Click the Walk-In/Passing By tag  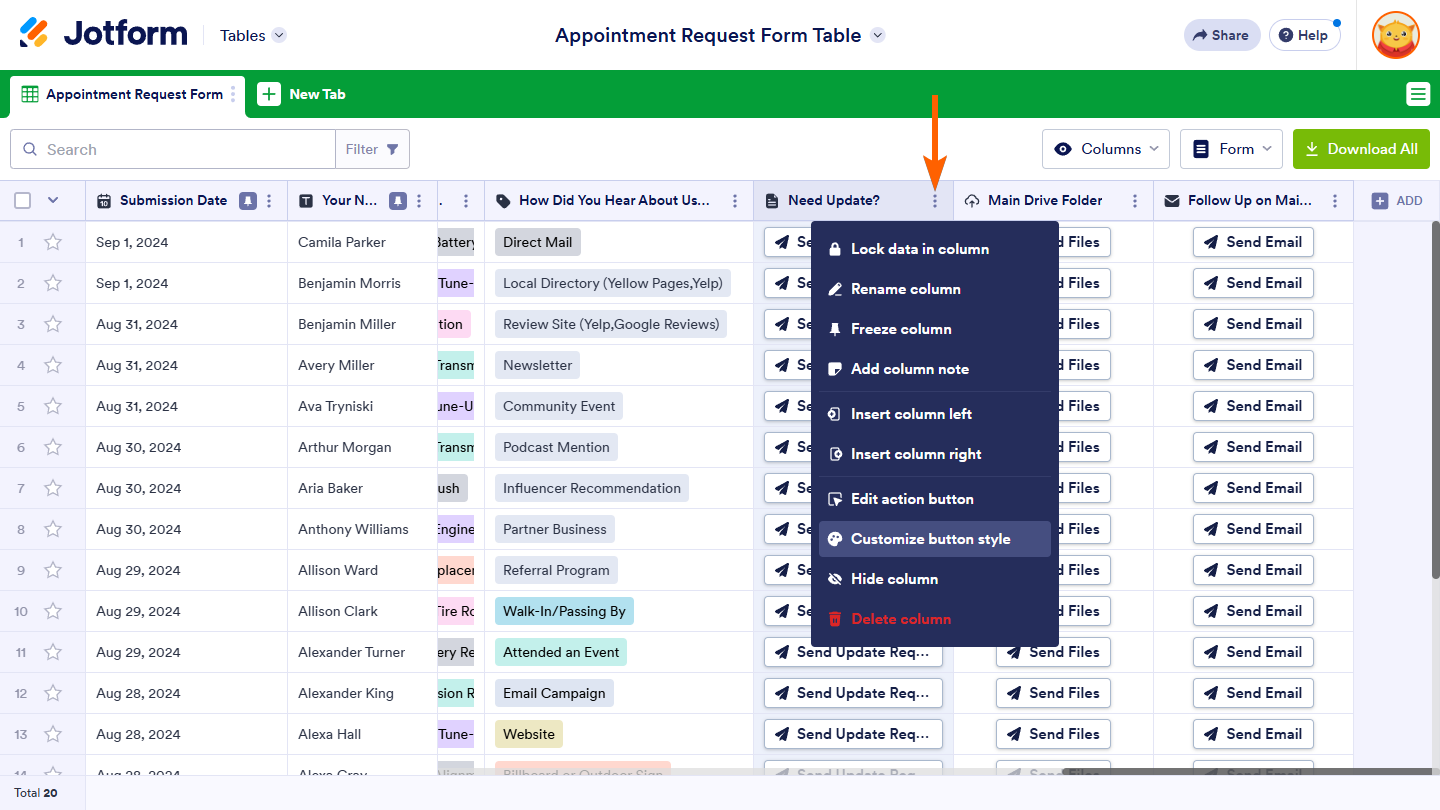point(564,611)
